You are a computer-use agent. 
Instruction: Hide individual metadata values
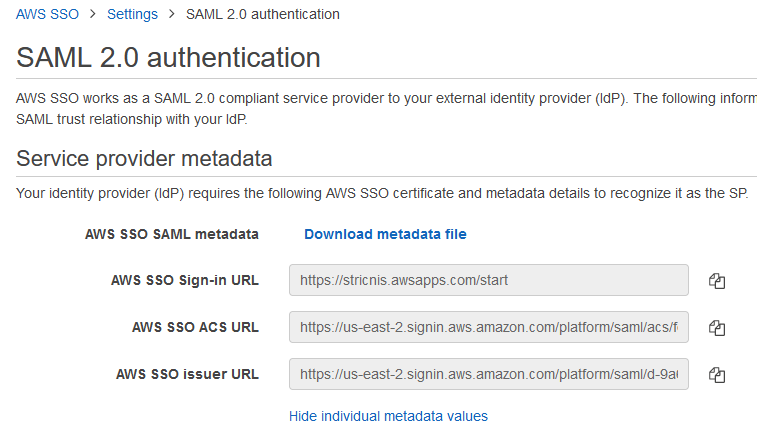pyautogui.click(x=388, y=416)
